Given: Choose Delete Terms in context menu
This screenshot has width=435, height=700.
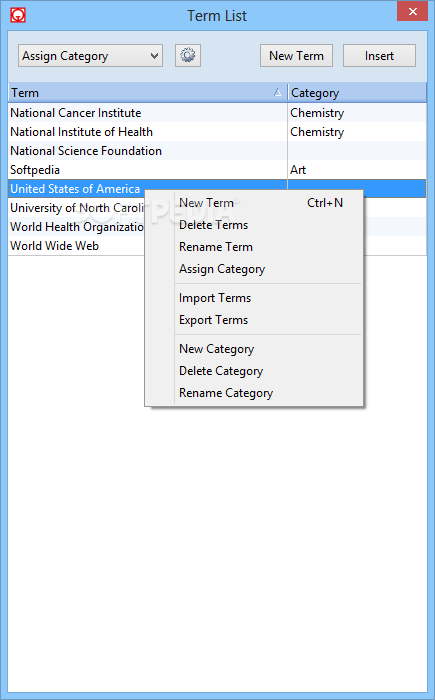Looking at the screenshot, I should click(254, 225).
